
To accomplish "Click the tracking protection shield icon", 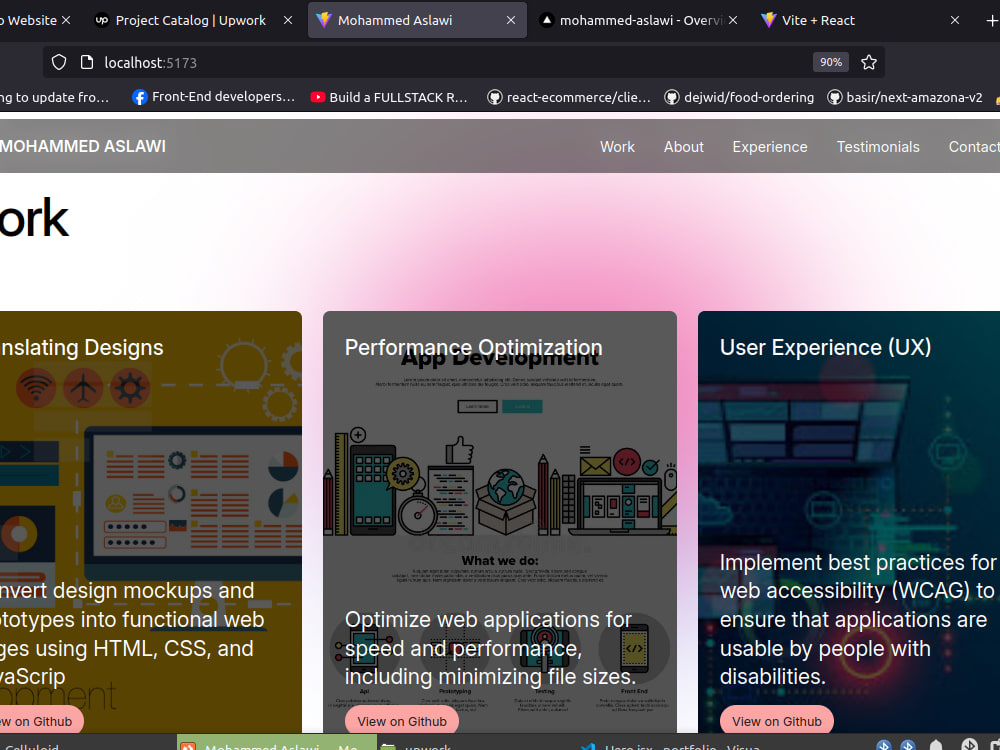I will 59,62.
